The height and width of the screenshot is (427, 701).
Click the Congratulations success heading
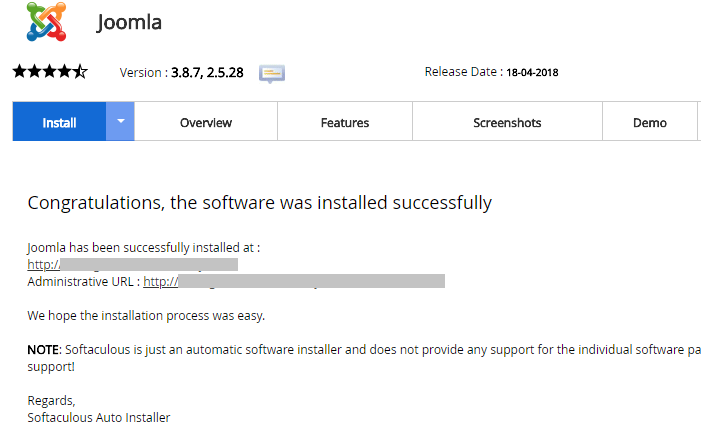click(260, 203)
